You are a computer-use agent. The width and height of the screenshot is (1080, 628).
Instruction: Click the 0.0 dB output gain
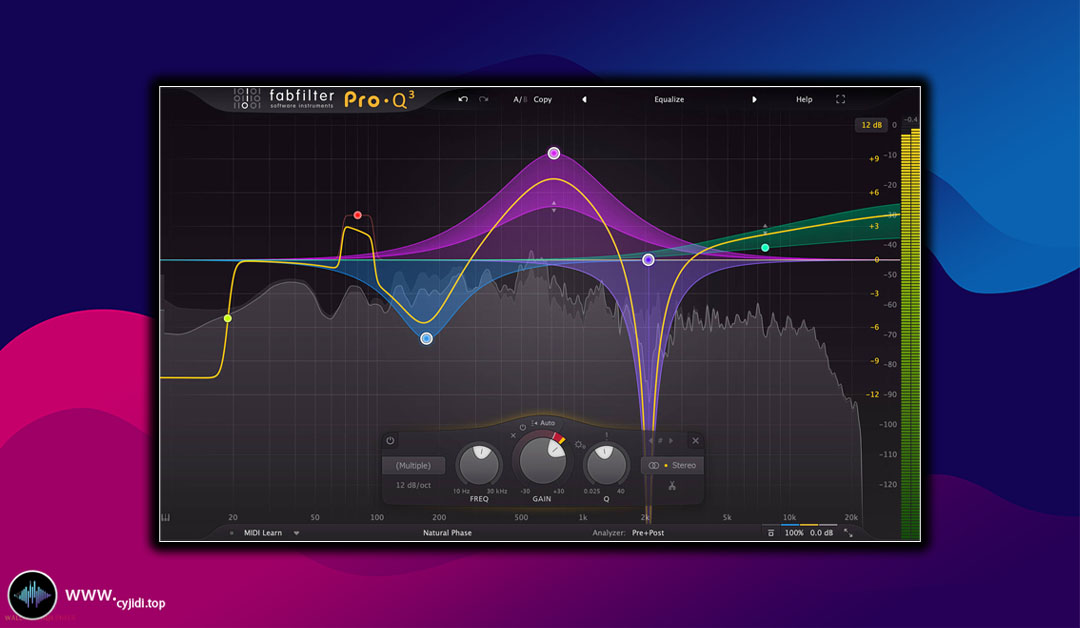point(821,532)
